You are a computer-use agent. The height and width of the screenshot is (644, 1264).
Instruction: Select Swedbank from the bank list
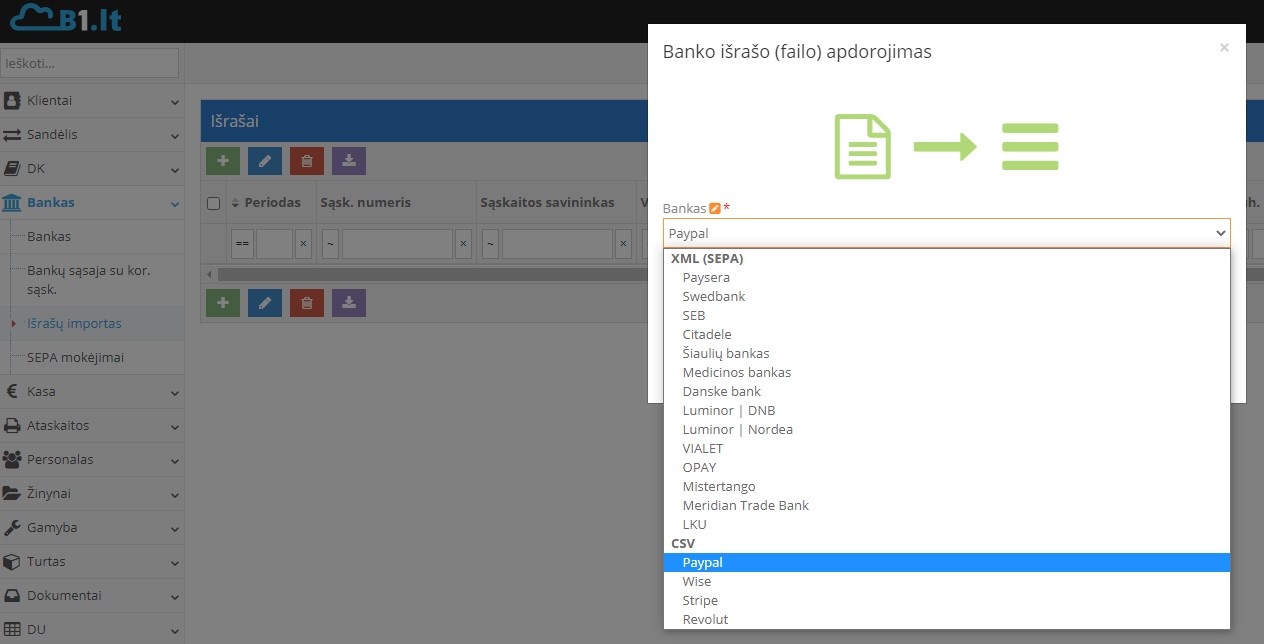coord(714,296)
